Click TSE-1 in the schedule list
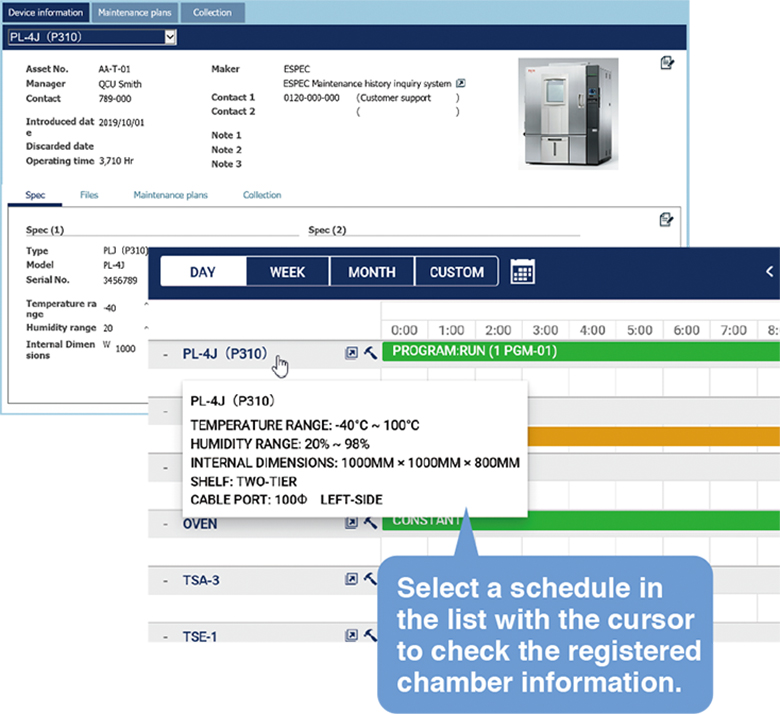The image size is (780, 714). coord(199,637)
